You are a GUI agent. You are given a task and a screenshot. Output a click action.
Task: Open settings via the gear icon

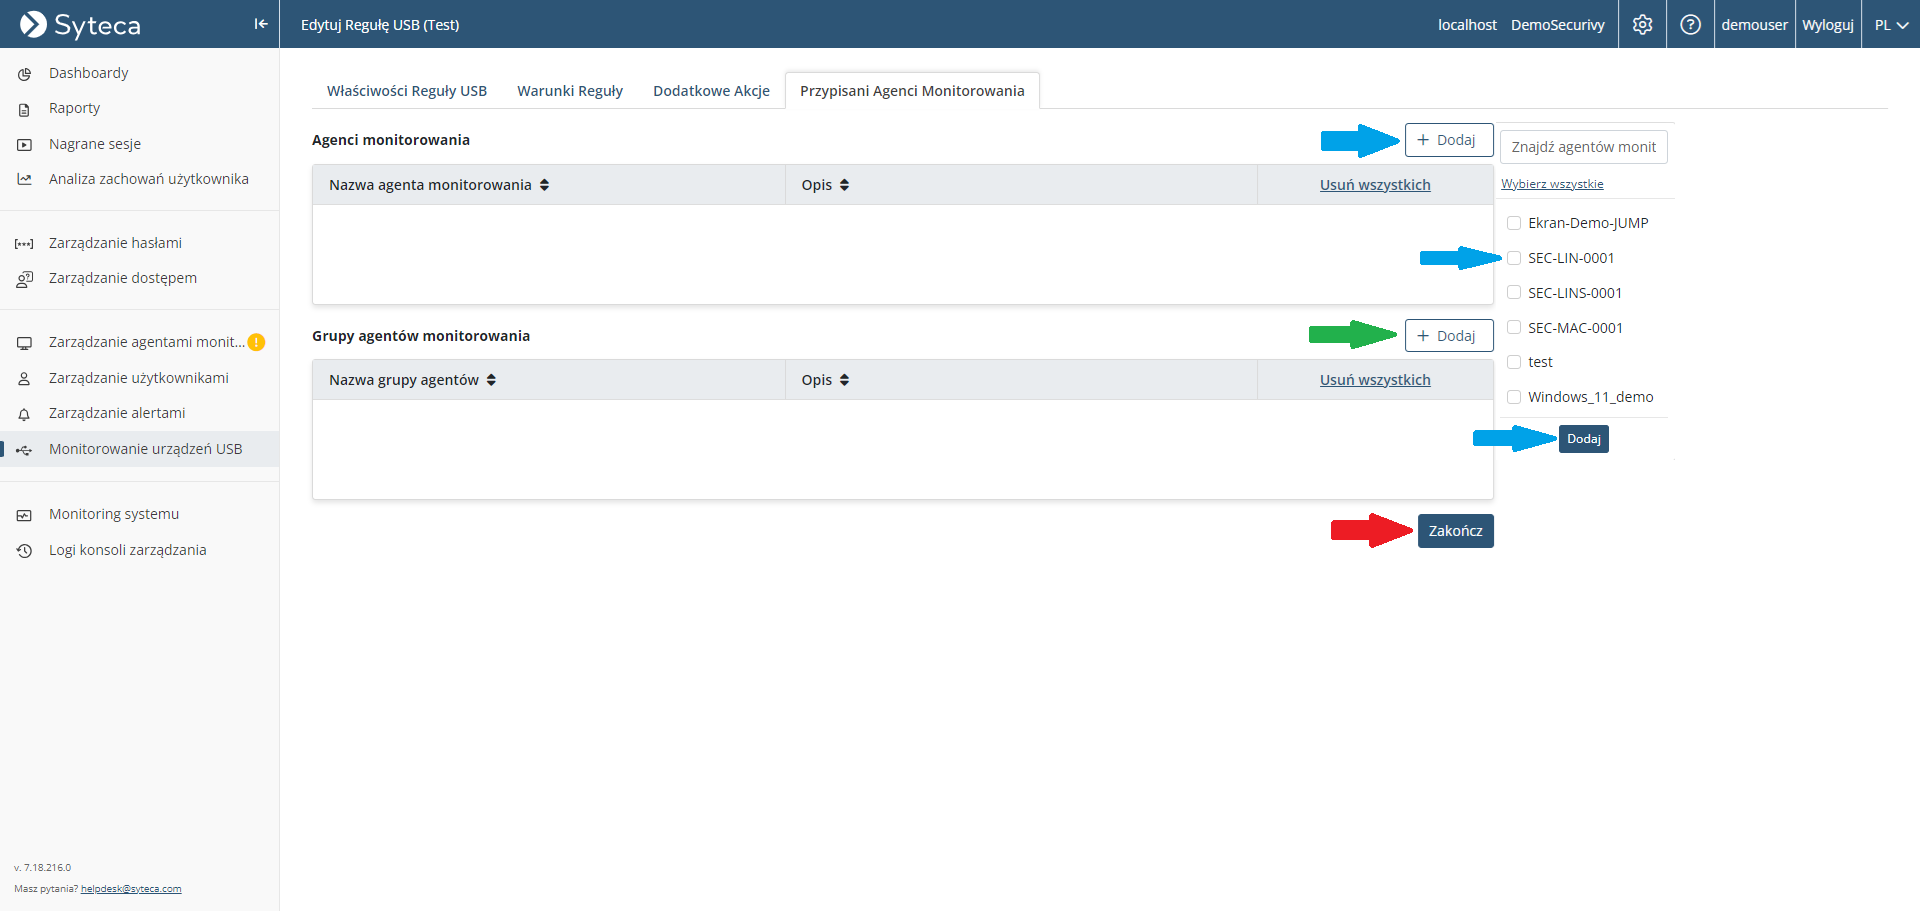[x=1642, y=25]
